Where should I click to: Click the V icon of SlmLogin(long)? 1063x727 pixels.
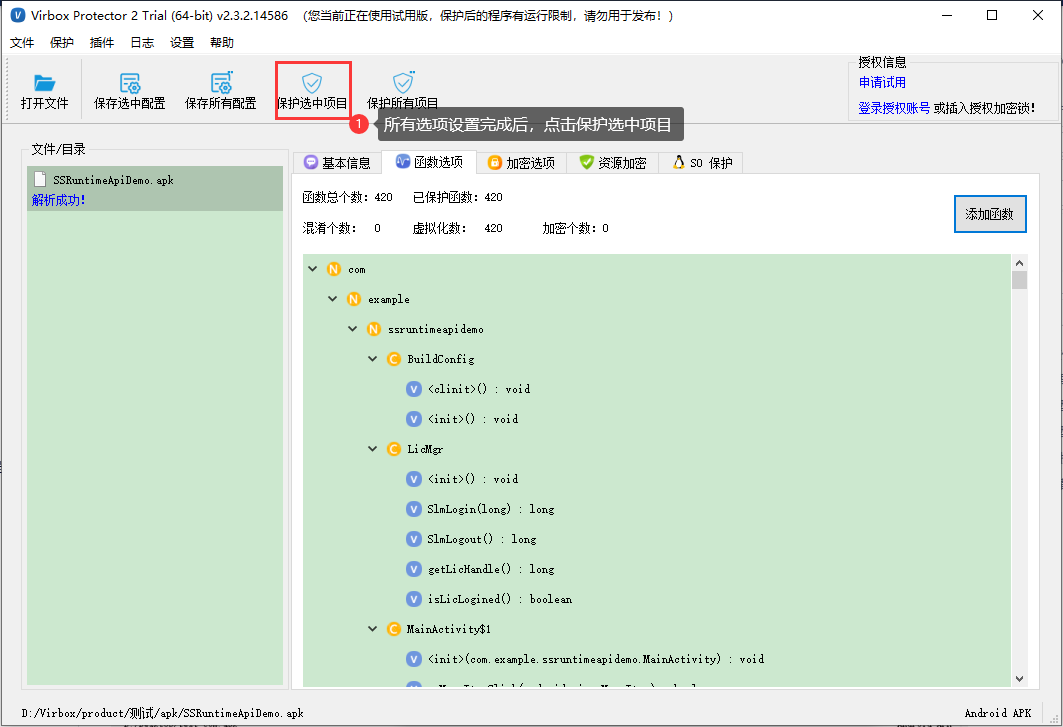coord(414,509)
